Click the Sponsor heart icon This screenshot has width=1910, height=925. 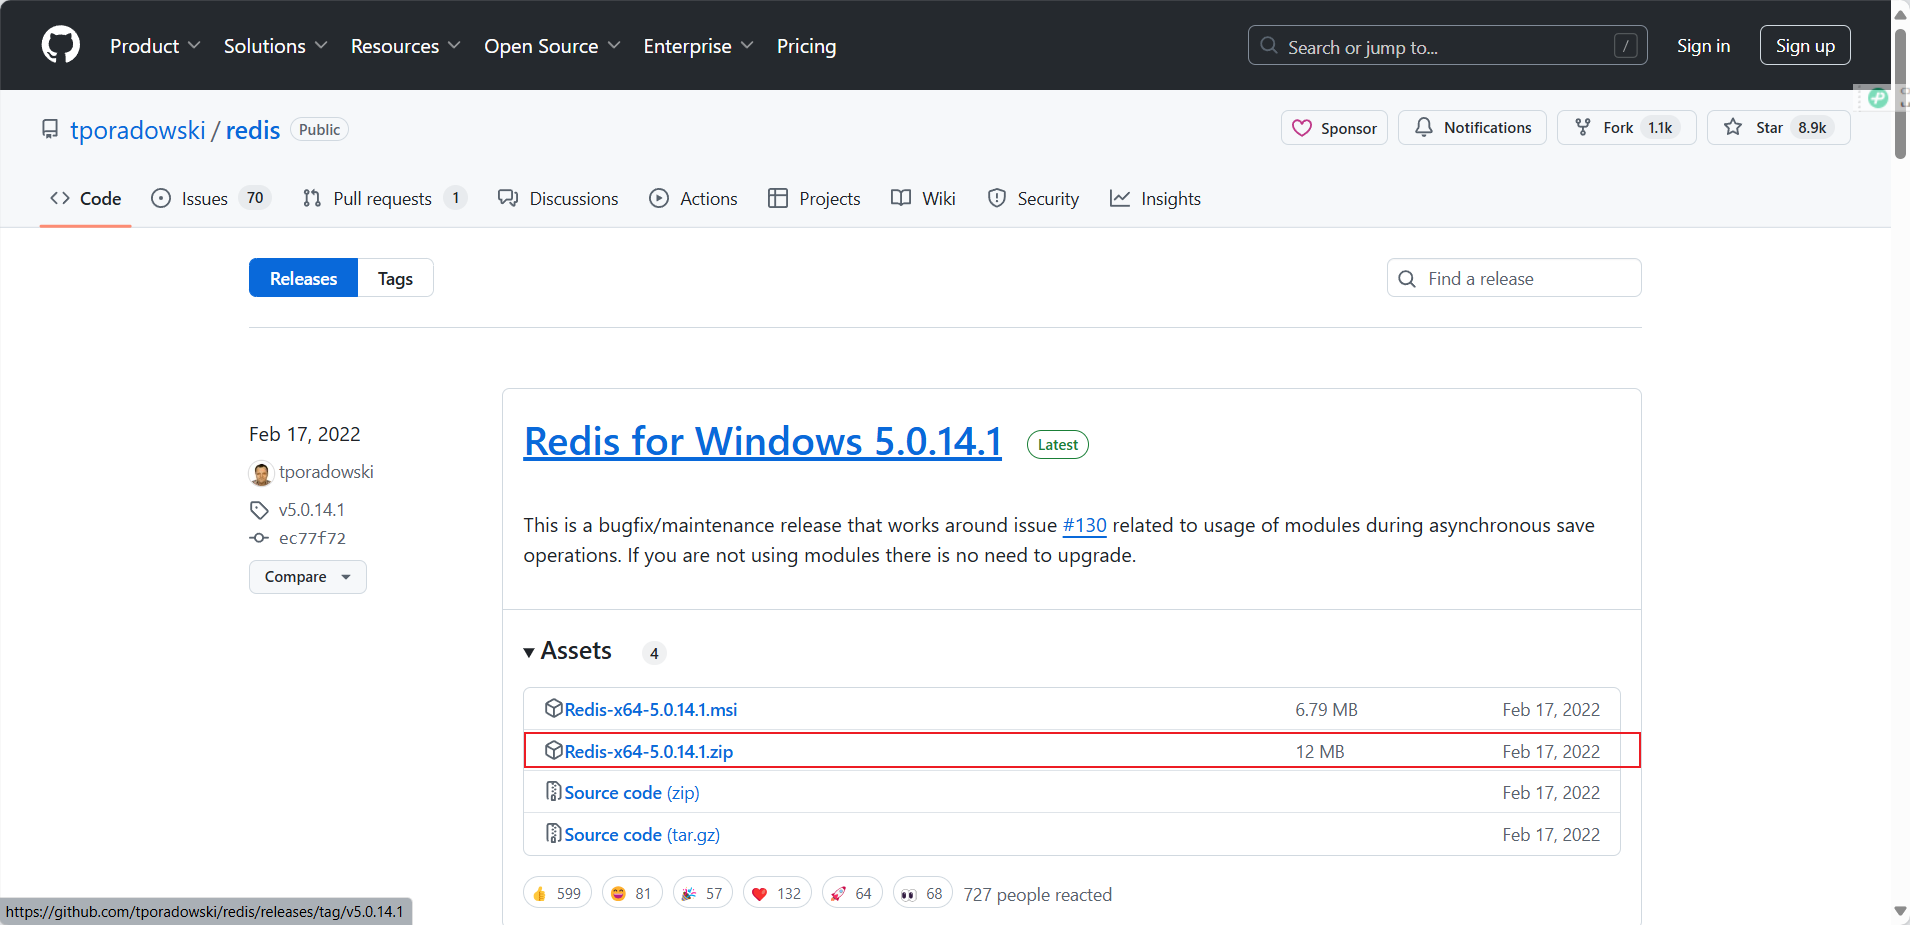click(1302, 128)
